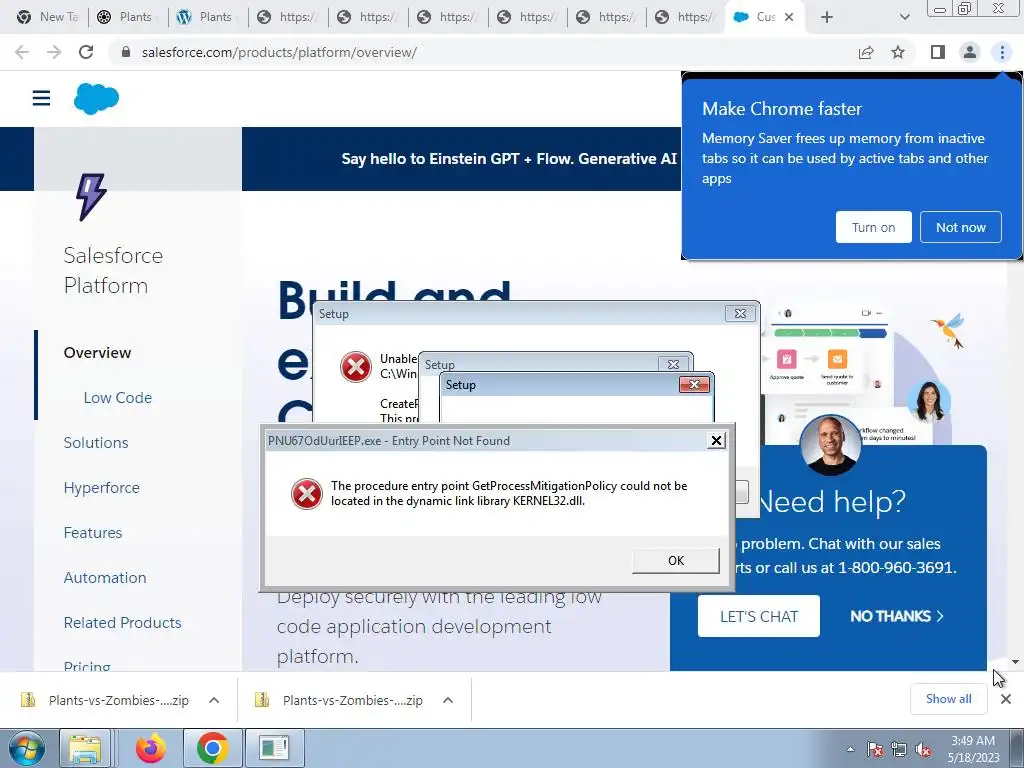Expand options for second Plants-vs-Zombies zip download
1024x768 pixels.
point(447,700)
